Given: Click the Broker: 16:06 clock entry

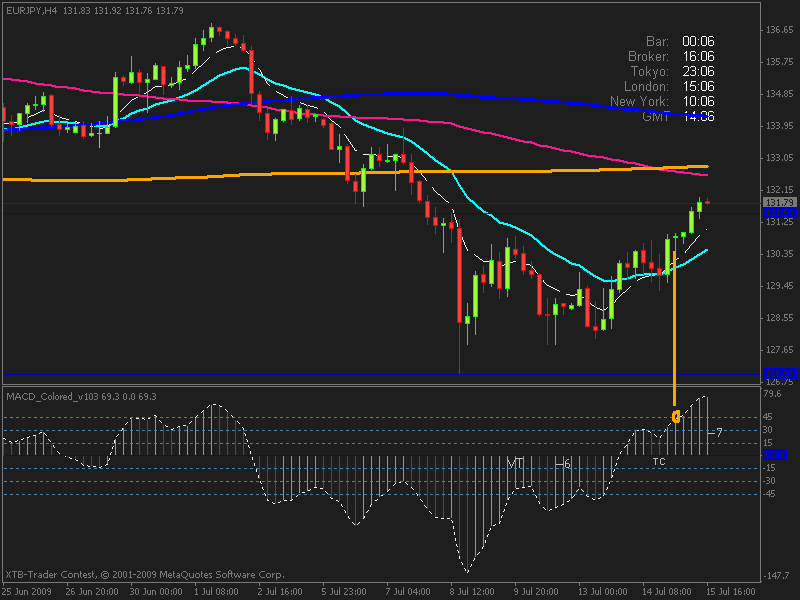Looking at the screenshot, I should pos(671,56).
